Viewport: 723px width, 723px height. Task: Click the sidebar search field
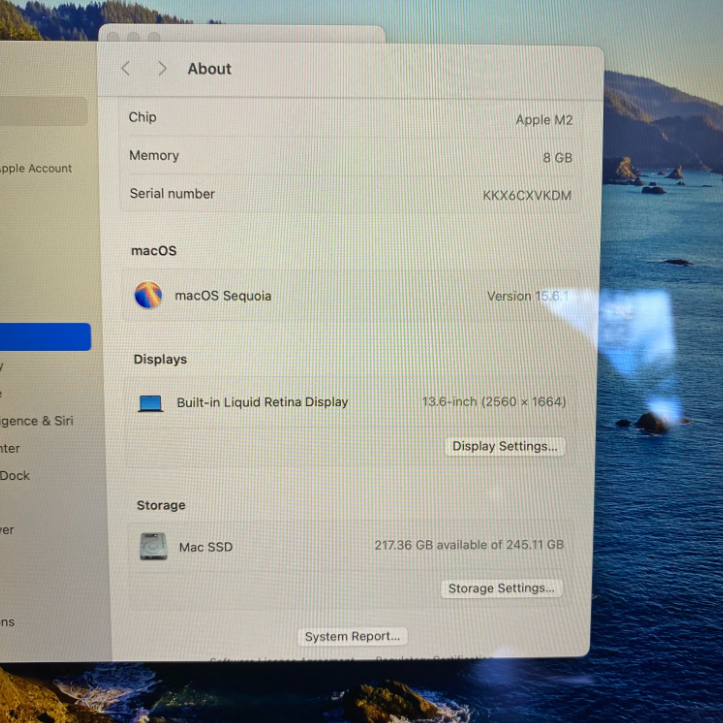43,111
